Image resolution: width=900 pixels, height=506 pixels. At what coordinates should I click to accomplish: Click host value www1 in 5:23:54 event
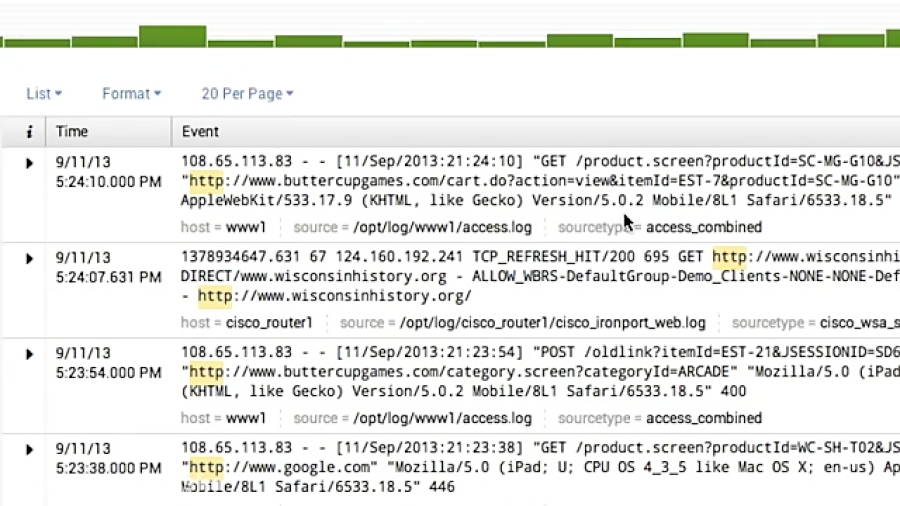point(246,418)
